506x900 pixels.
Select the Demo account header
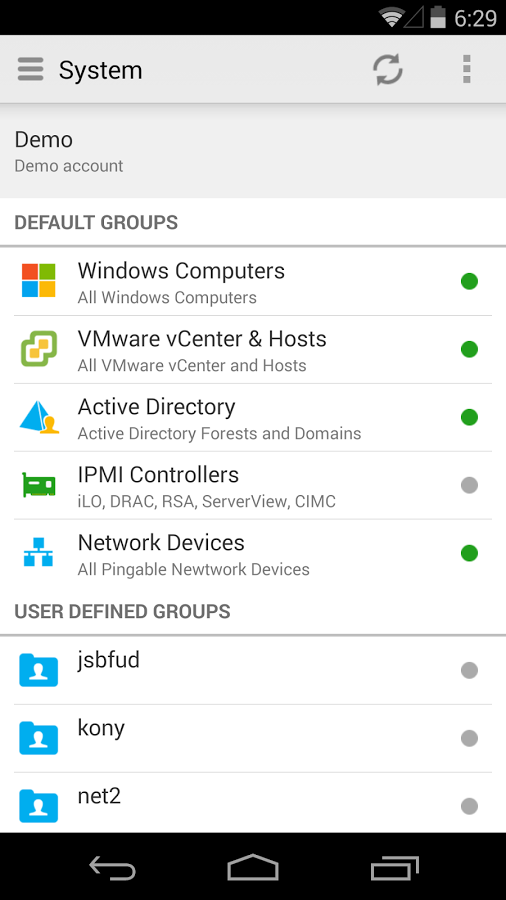point(253,152)
